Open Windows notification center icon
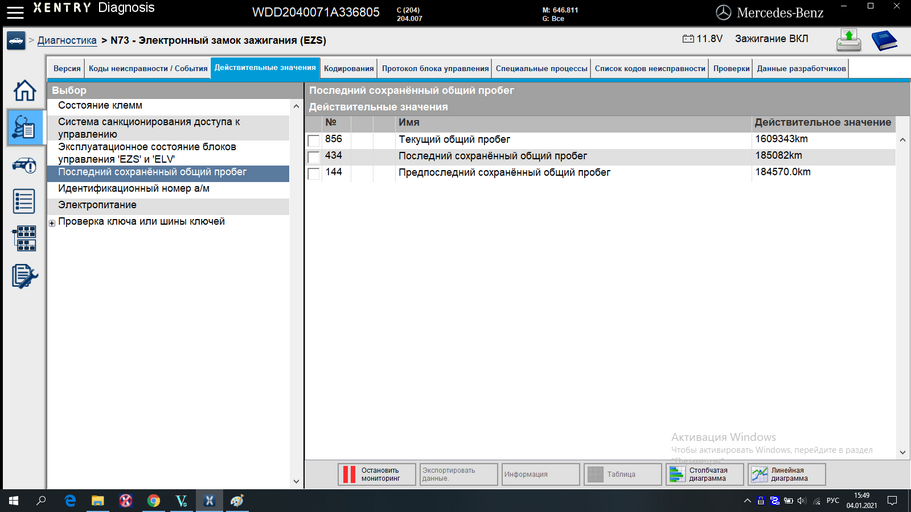The height and width of the screenshot is (512, 911). tap(892, 500)
